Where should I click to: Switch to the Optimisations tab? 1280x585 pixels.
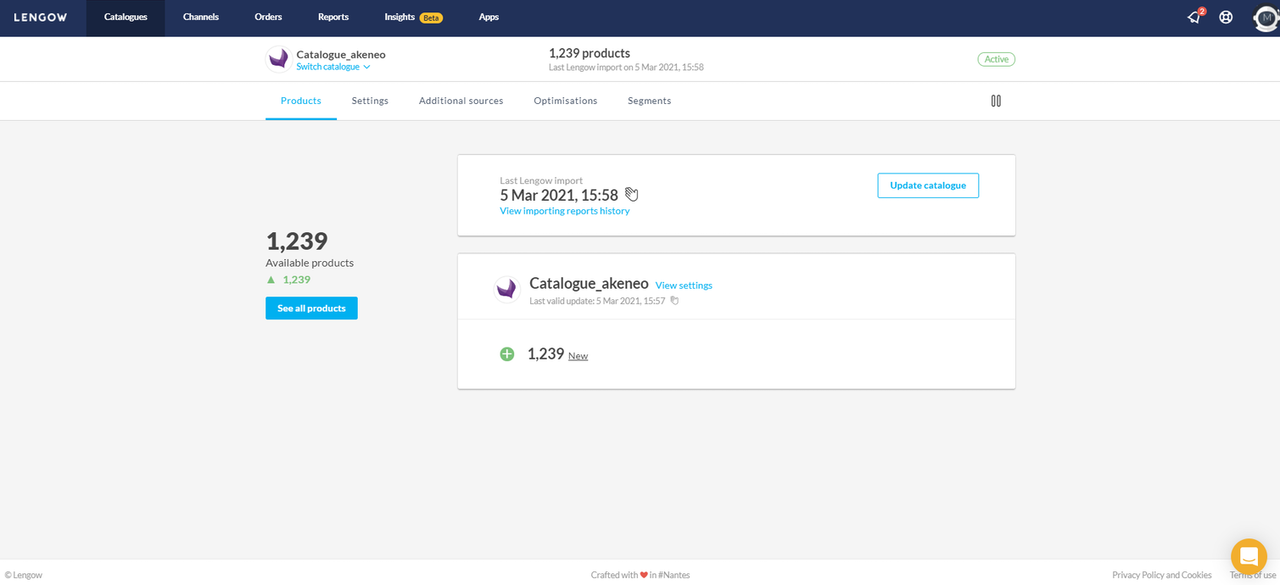[x=565, y=101]
